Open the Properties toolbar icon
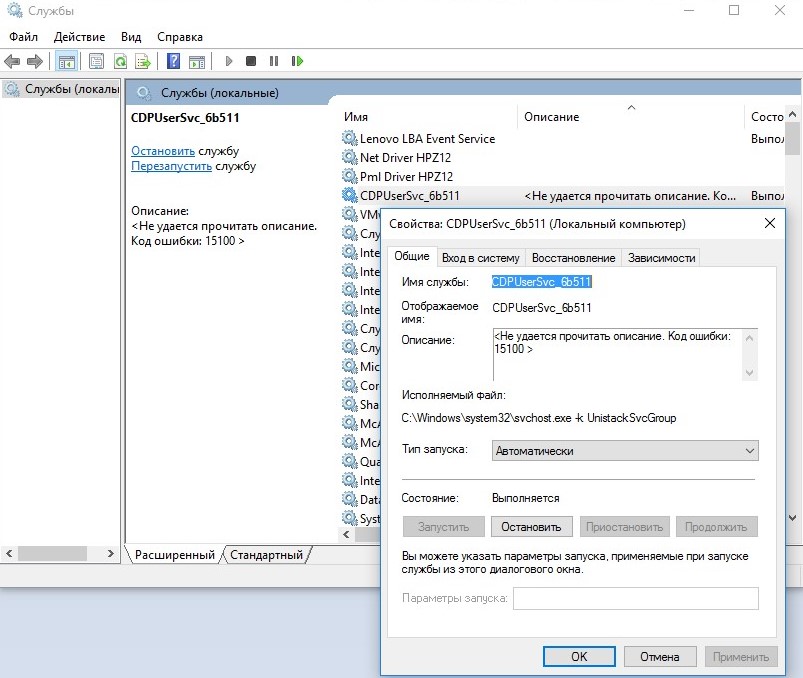Viewport: 803px width, 678px height. click(x=96, y=61)
